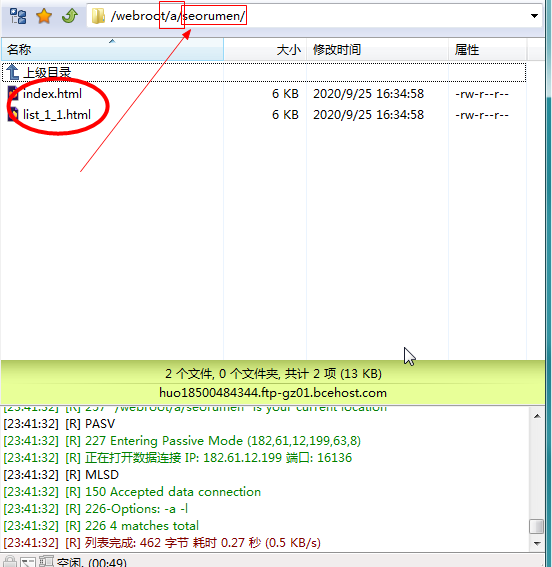The width and height of the screenshot is (552, 567).
Task: Click the index.html file icon
Action: pos(13,94)
